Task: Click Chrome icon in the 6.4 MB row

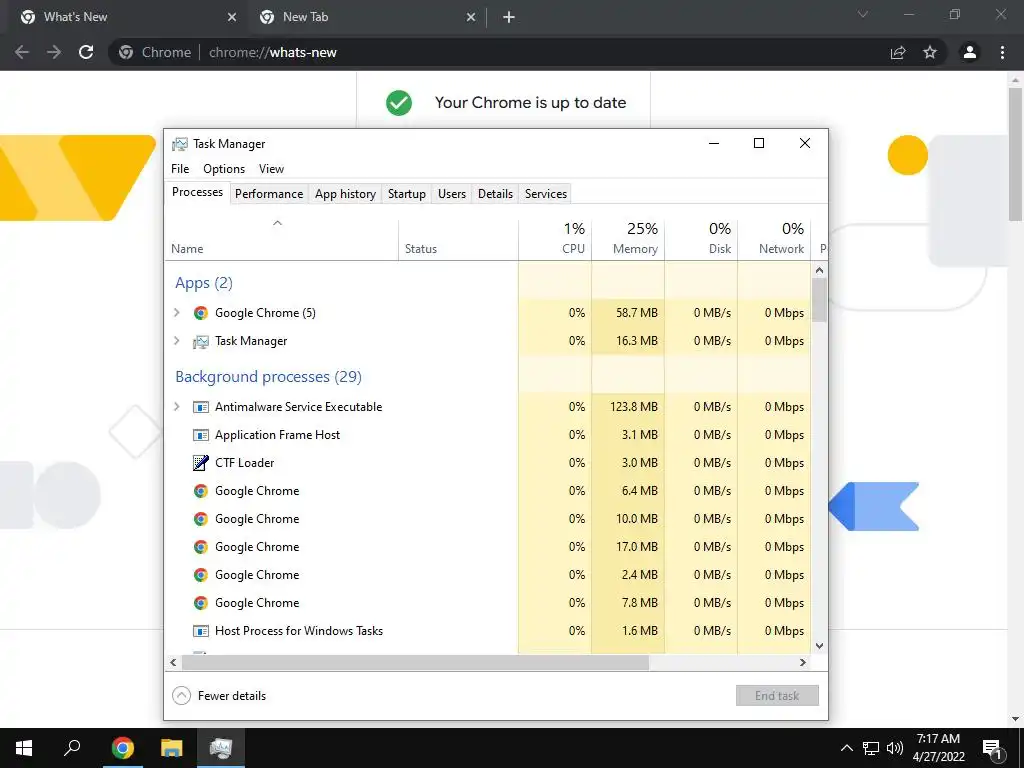Action: tap(200, 491)
